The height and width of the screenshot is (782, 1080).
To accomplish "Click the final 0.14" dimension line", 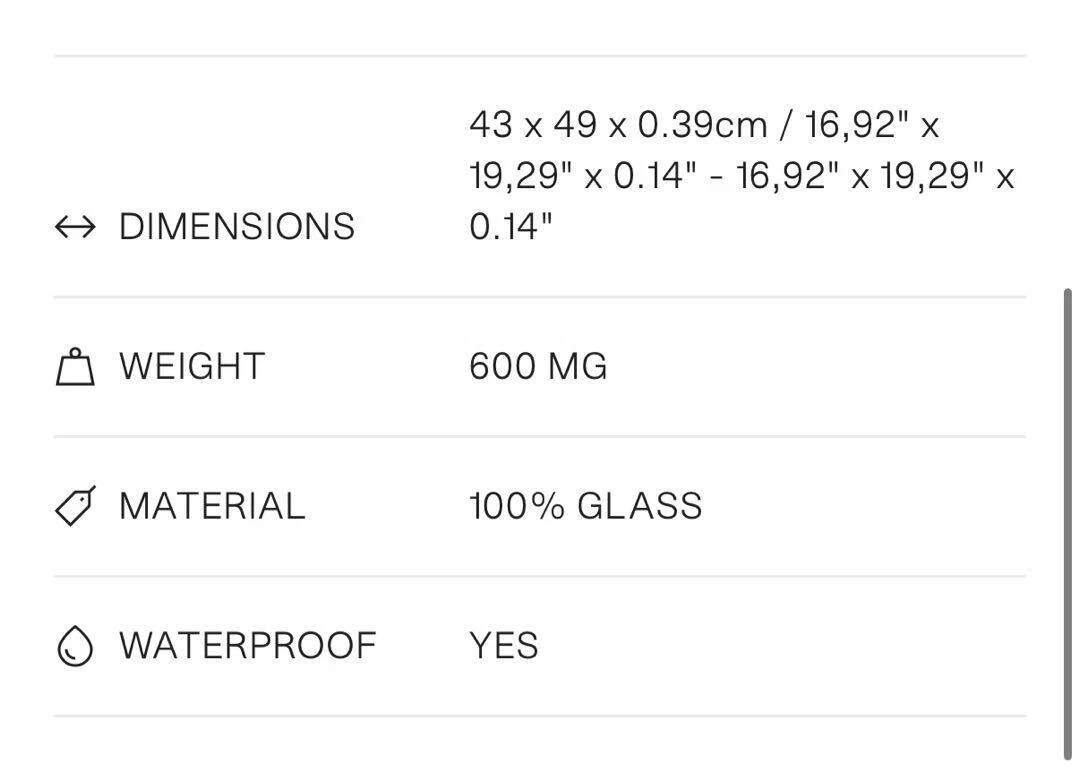I will 511,227.
